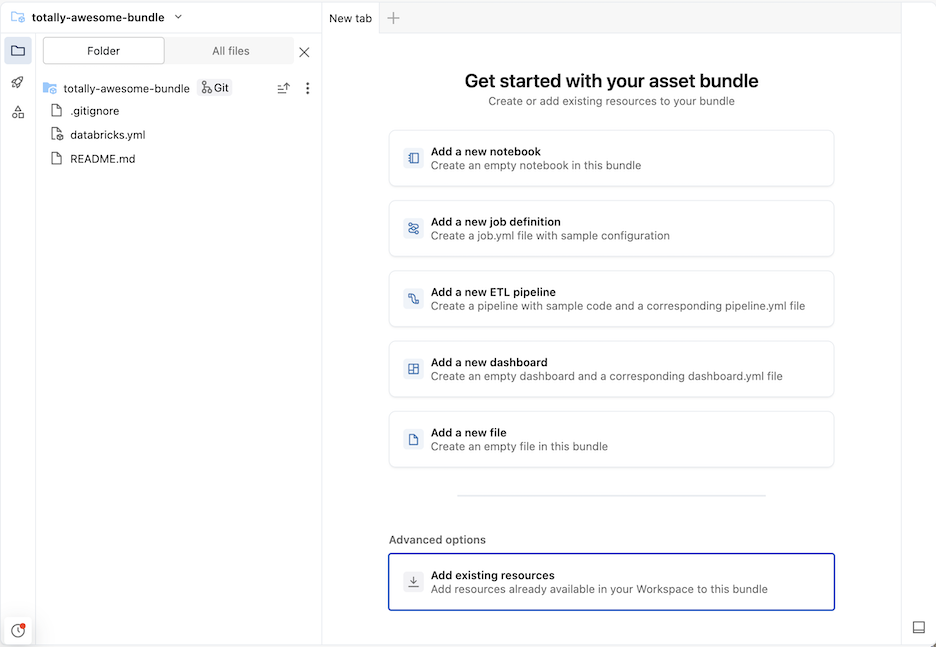Select the New tab tab
936x647 pixels.
pos(350,18)
